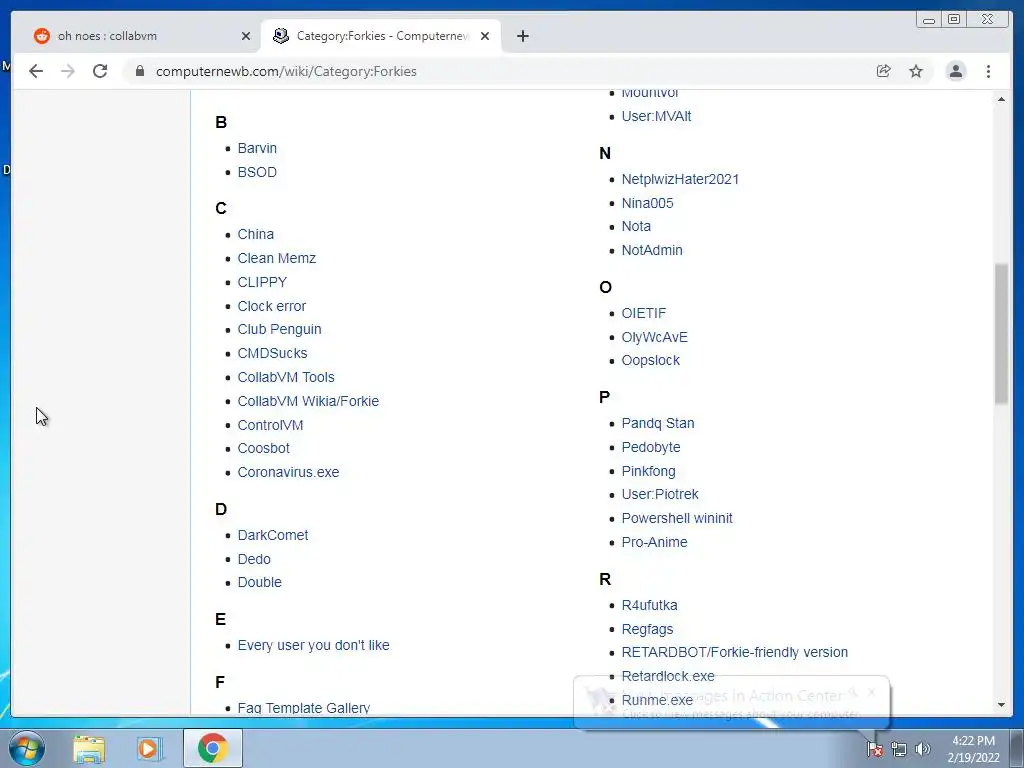Close the 'oh noes : collabvm' tab
1024x768 pixels.
pos(246,36)
